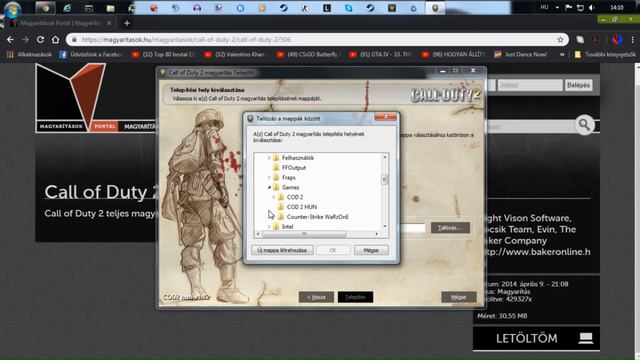Open Chrome from the taskbar
Image resolution: width=640 pixels, height=360 pixels.
coord(45,8)
